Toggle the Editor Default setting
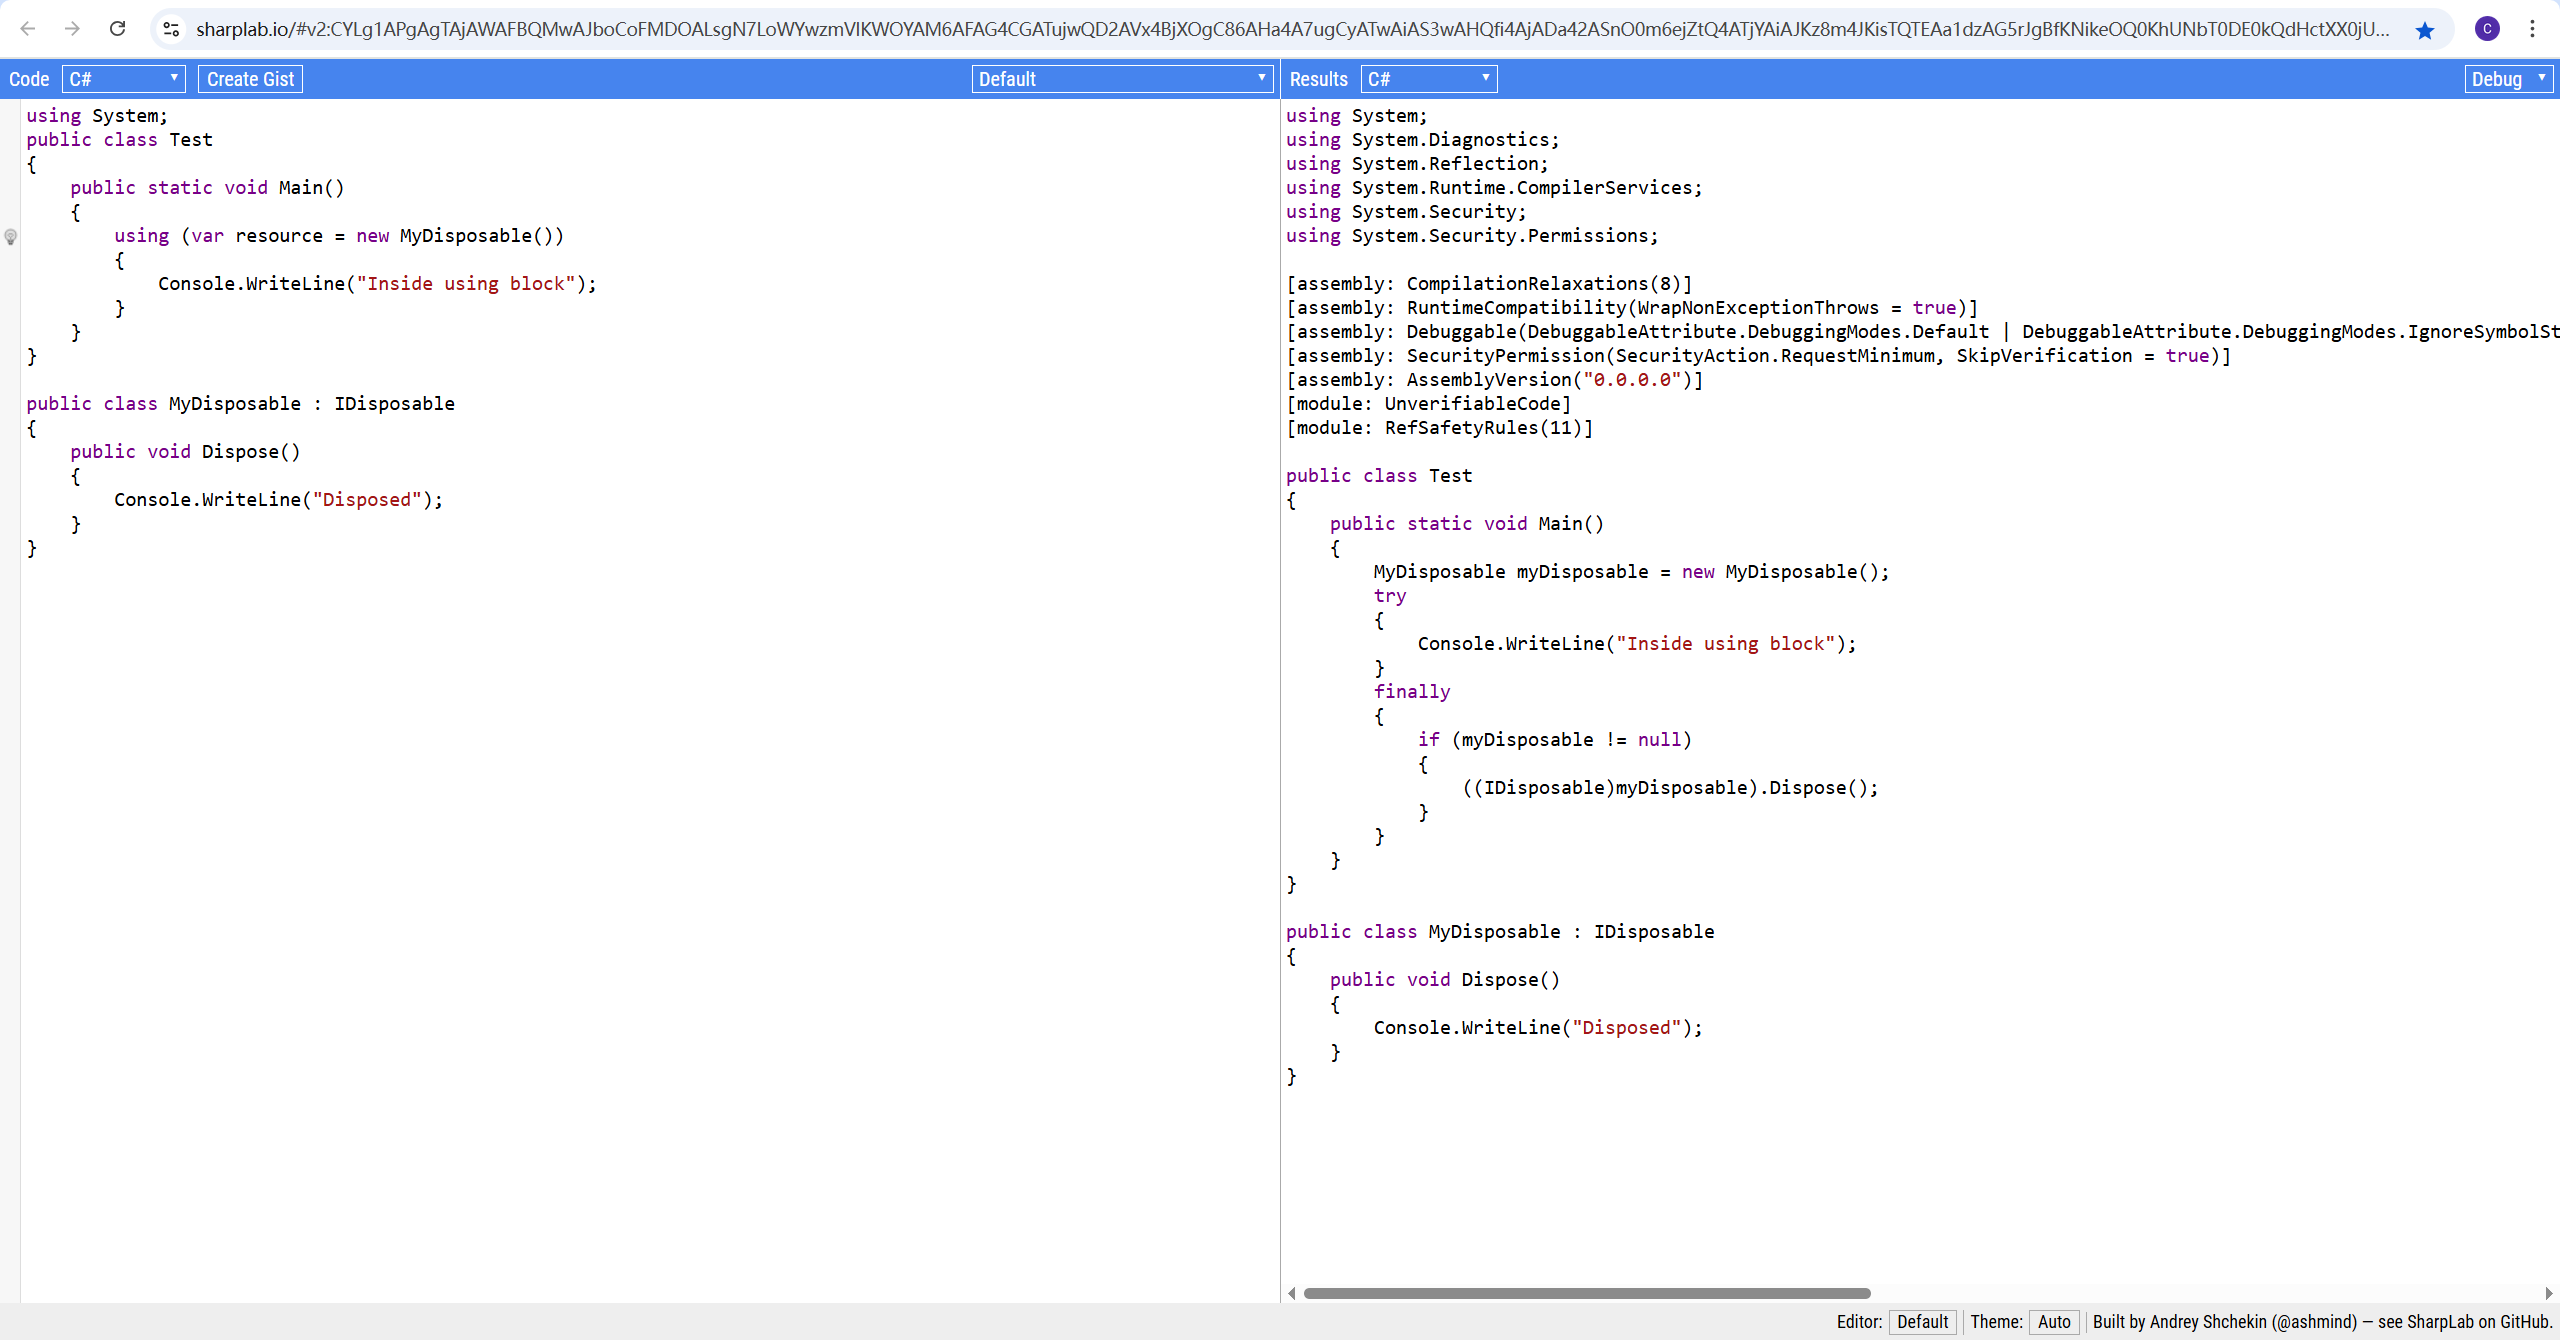Viewport: 2560px width, 1340px height. tap(1921, 1322)
